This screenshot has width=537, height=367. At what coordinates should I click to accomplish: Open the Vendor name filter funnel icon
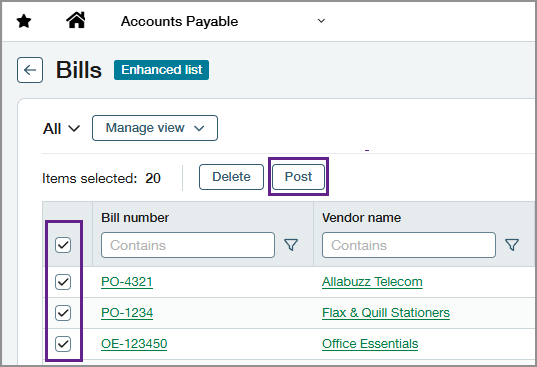pos(512,245)
